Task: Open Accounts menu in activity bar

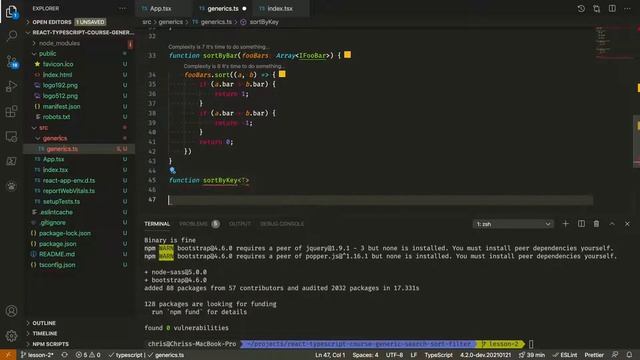Action: point(11,311)
